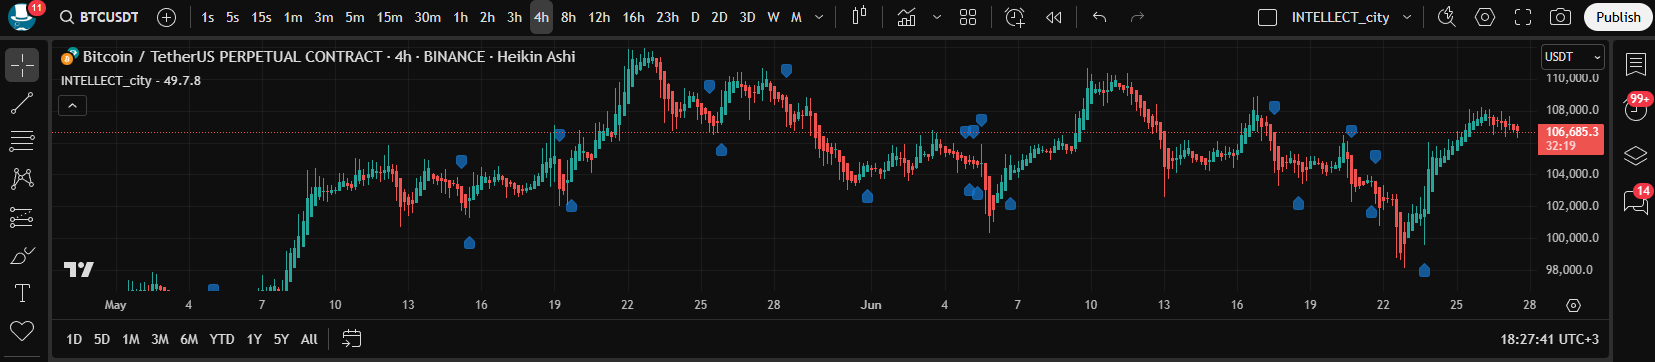
Task: Open the watchlist panel icon
Action: [1636, 65]
